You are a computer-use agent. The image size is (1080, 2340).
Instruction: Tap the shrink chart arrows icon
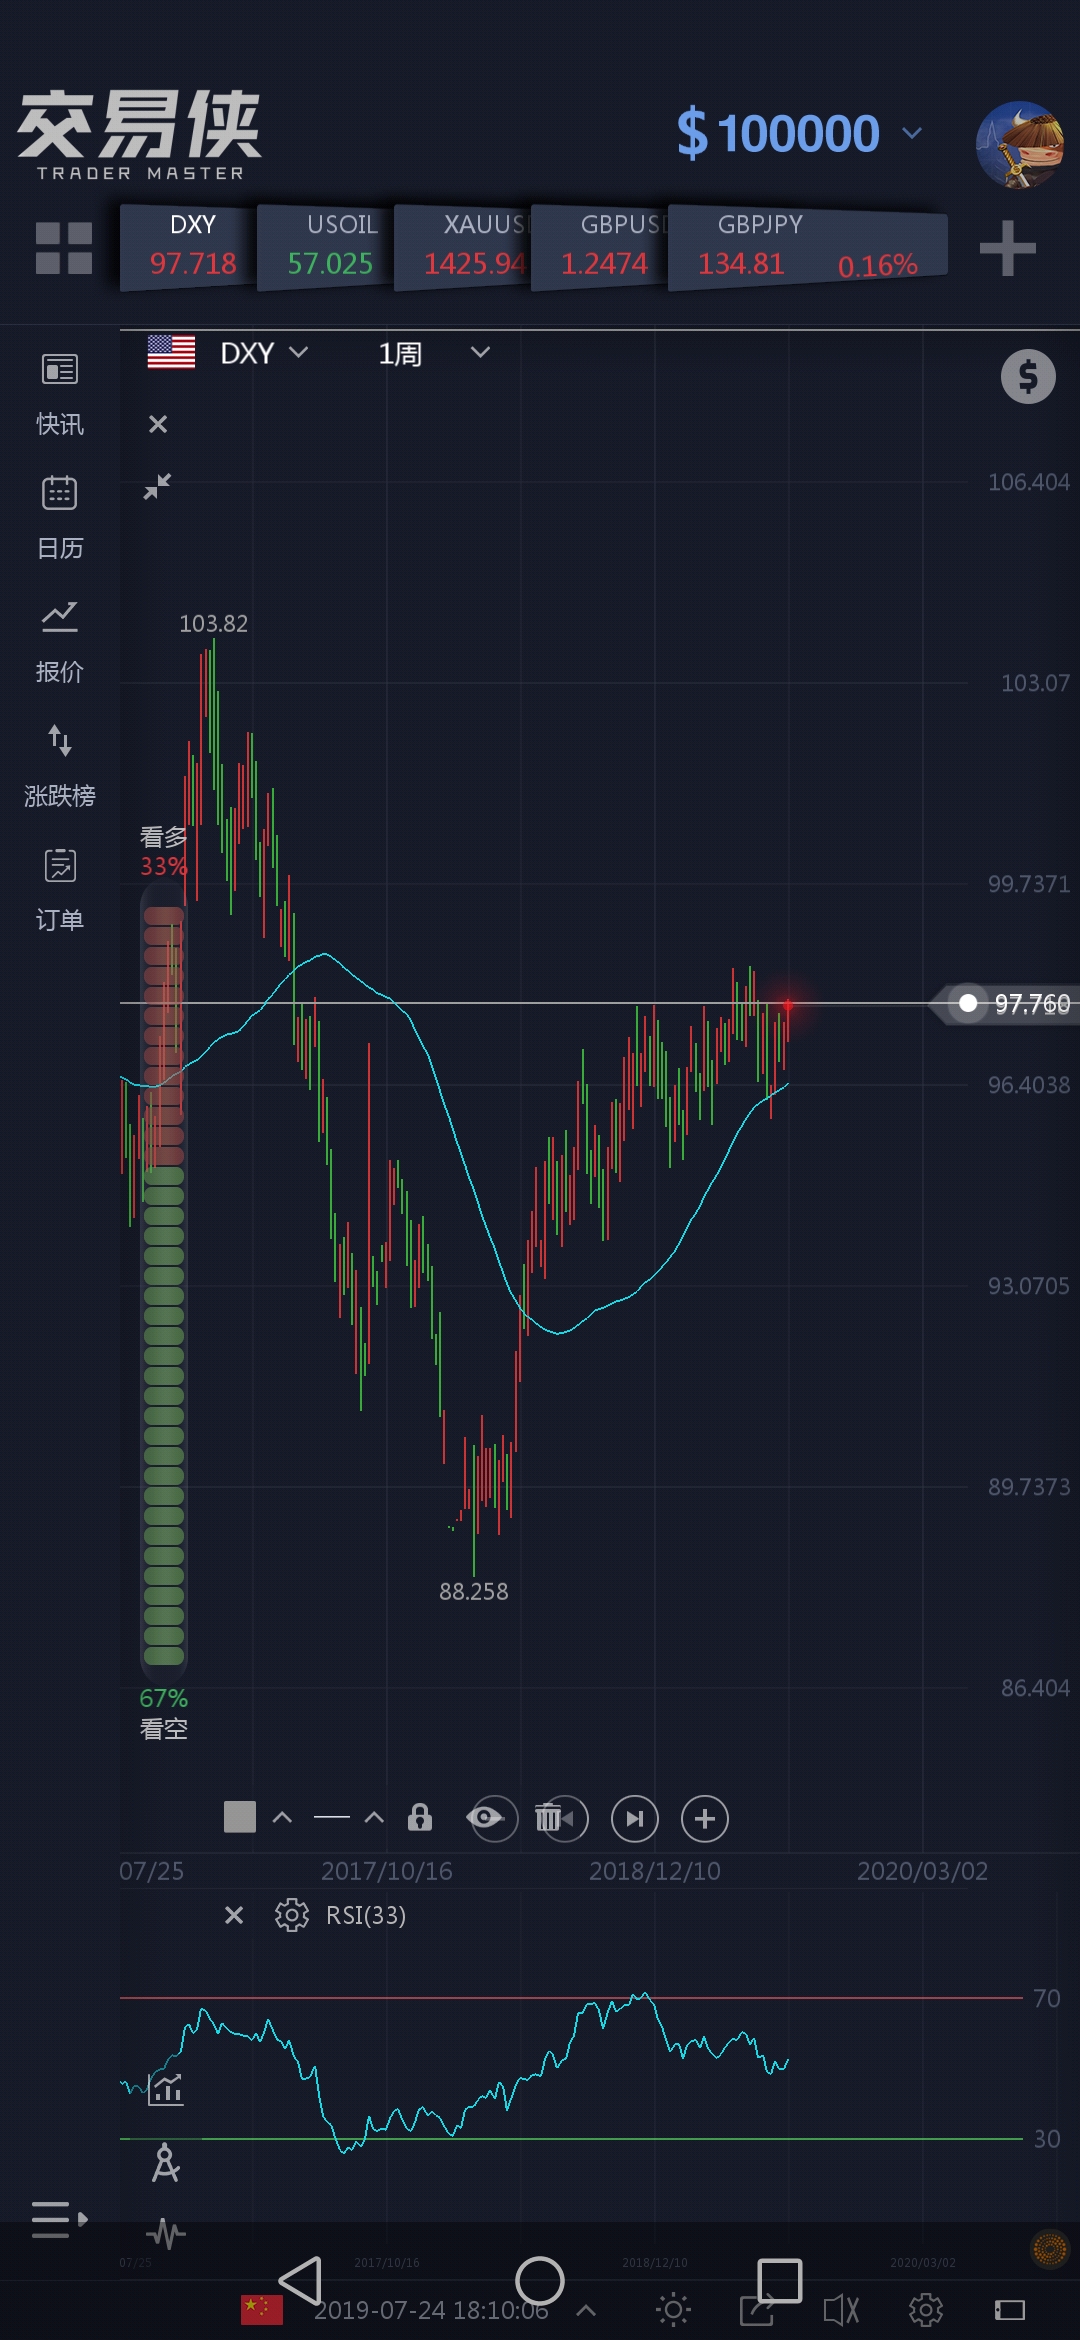(x=157, y=486)
